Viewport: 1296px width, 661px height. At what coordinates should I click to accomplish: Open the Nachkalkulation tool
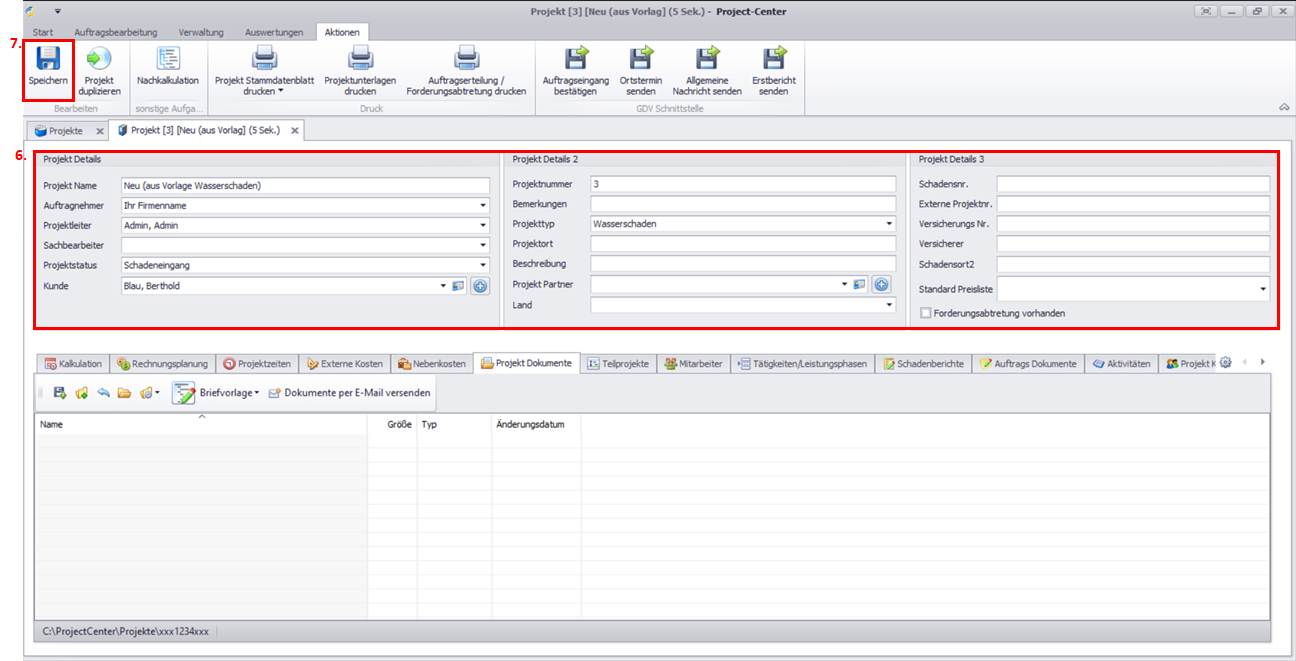tap(168, 59)
